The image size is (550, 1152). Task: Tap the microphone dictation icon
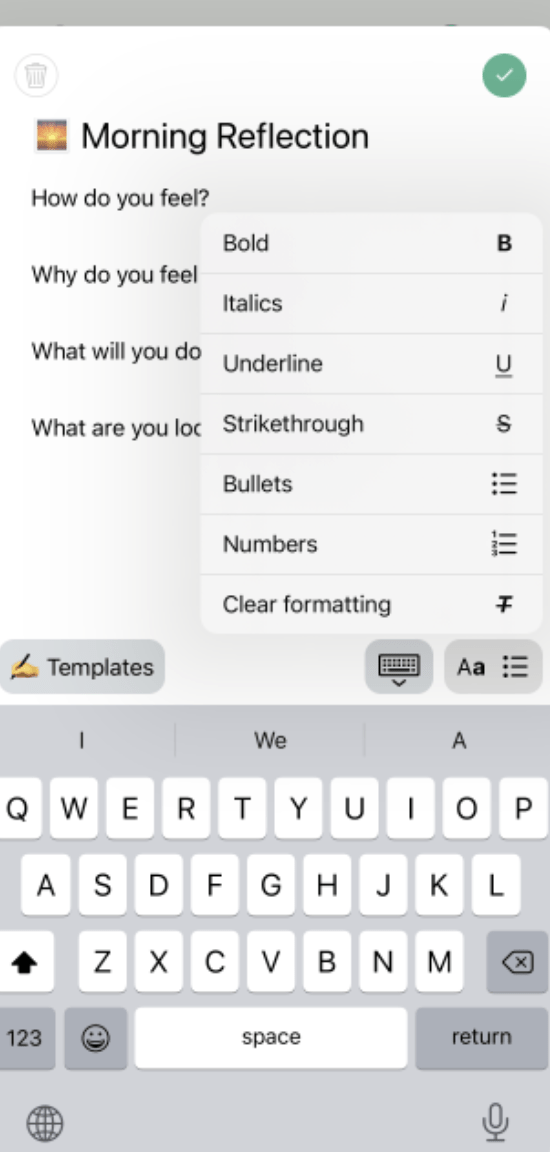(496, 1123)
